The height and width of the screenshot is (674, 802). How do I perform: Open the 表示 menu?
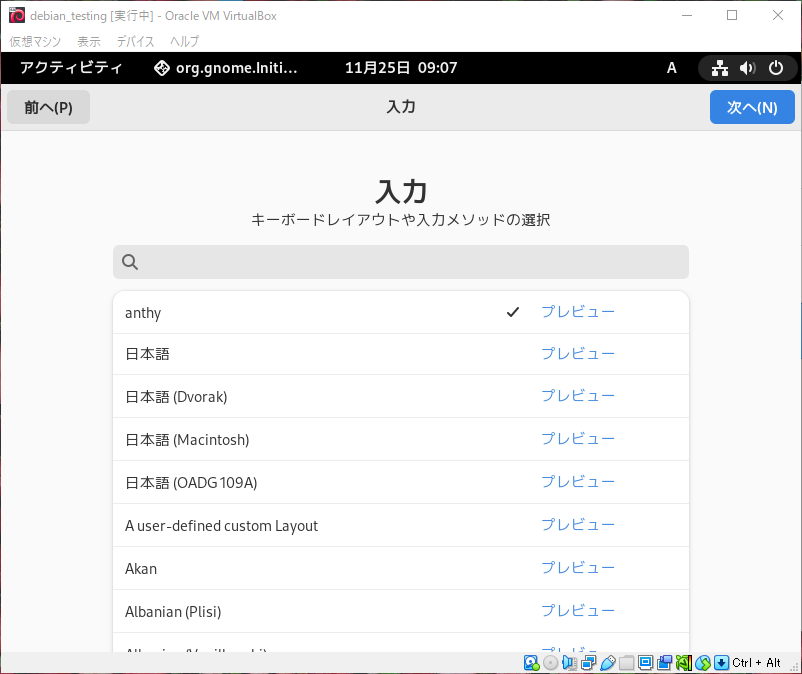click(88, 41)
